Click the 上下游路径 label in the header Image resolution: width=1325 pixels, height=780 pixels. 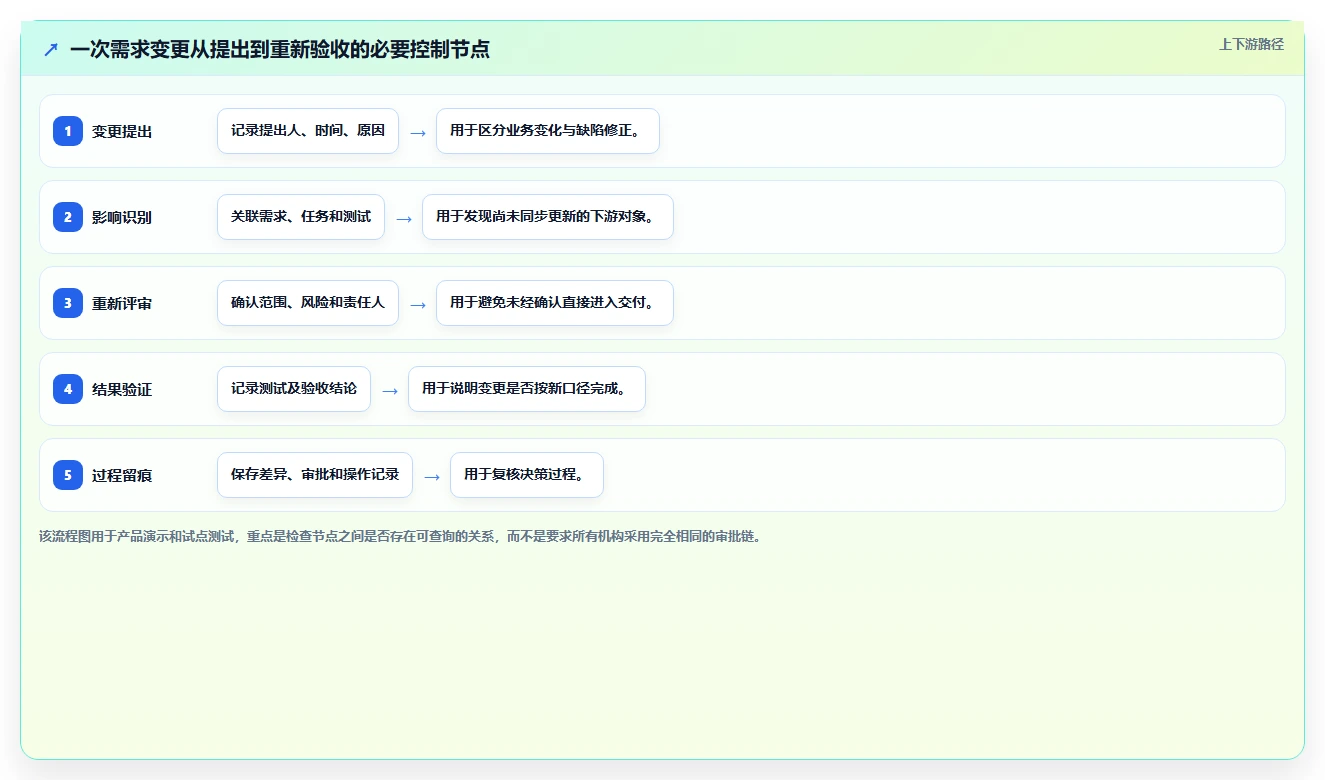[x=1251, y=44]
